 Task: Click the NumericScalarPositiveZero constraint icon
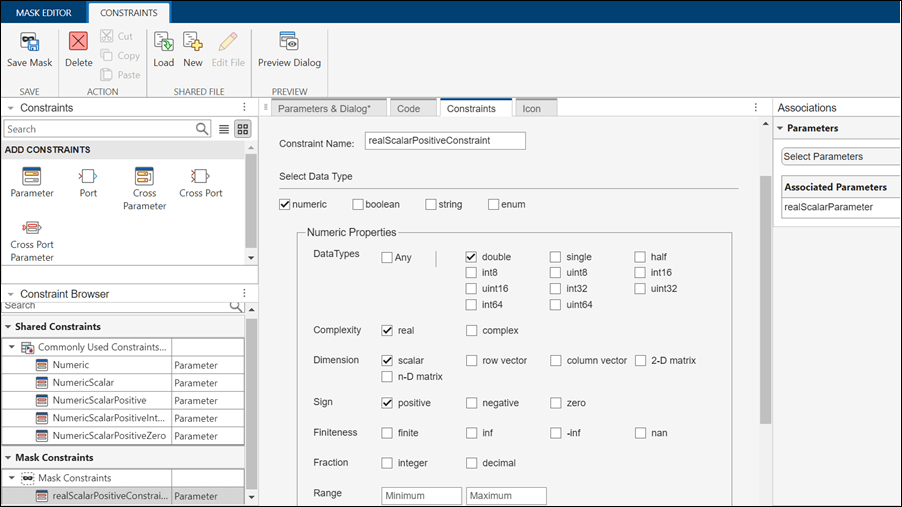(x=41, y=436)
